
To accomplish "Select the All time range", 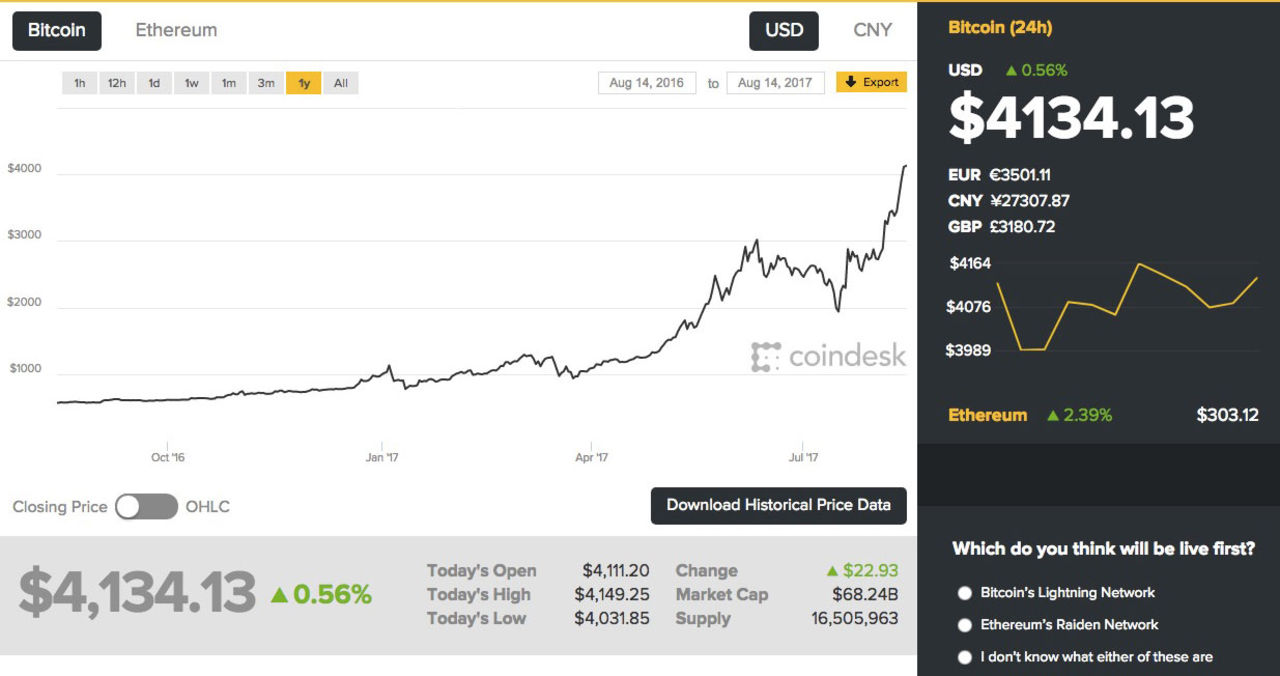I will click(x=340, y=83).
